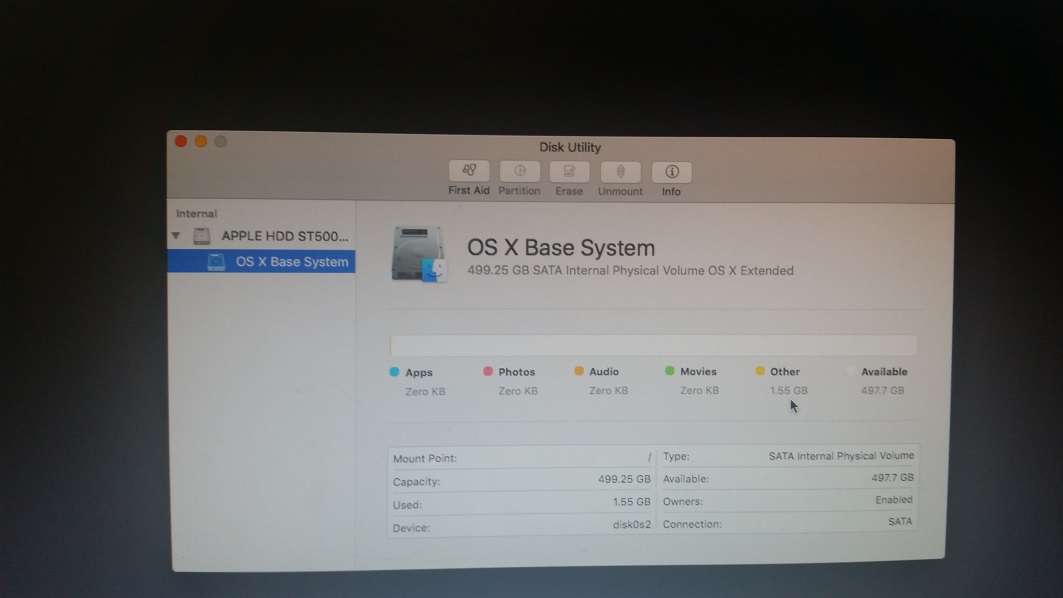The height and width of the screenshot is (598, 1063).
Task: Click the Mount Point row label
Action: coord(425,458)
